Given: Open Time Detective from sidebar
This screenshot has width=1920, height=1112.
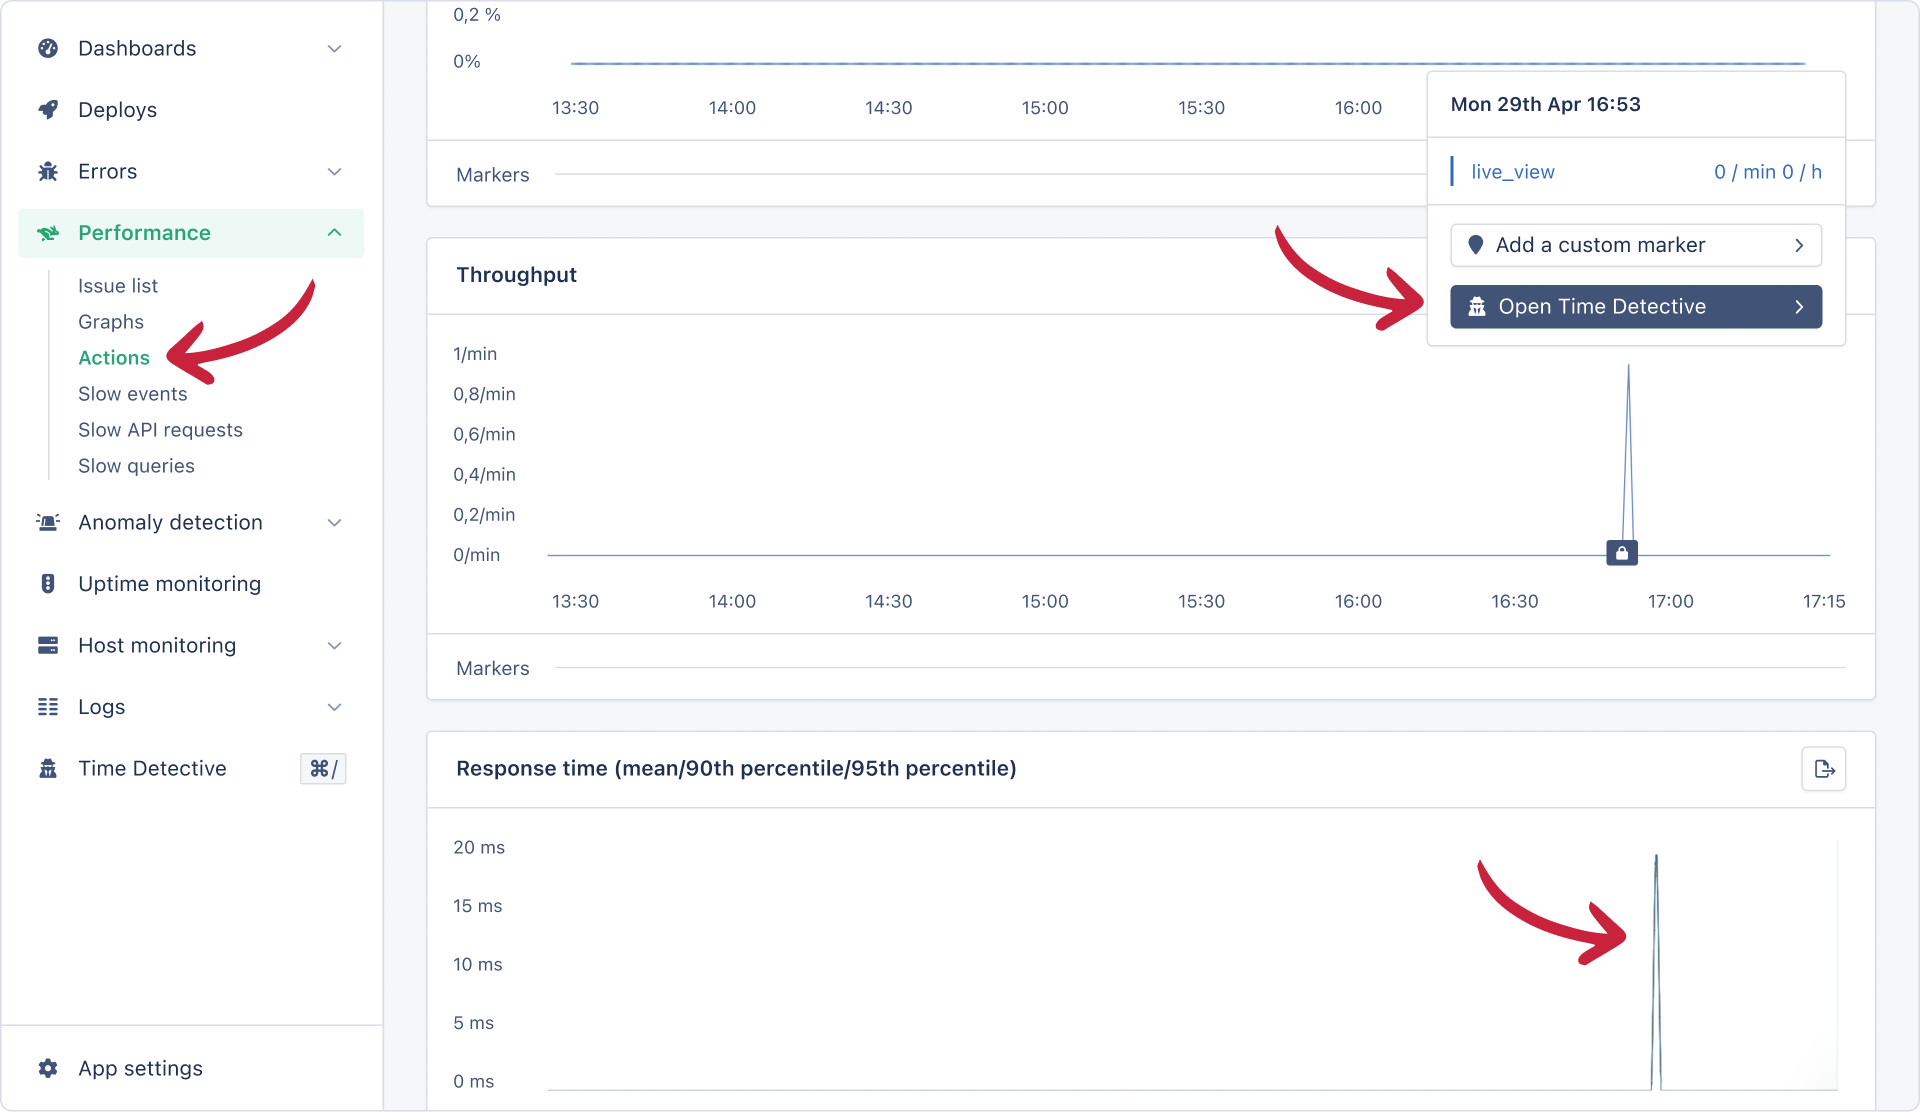Looking at the screenshot, I should [153, 768].
